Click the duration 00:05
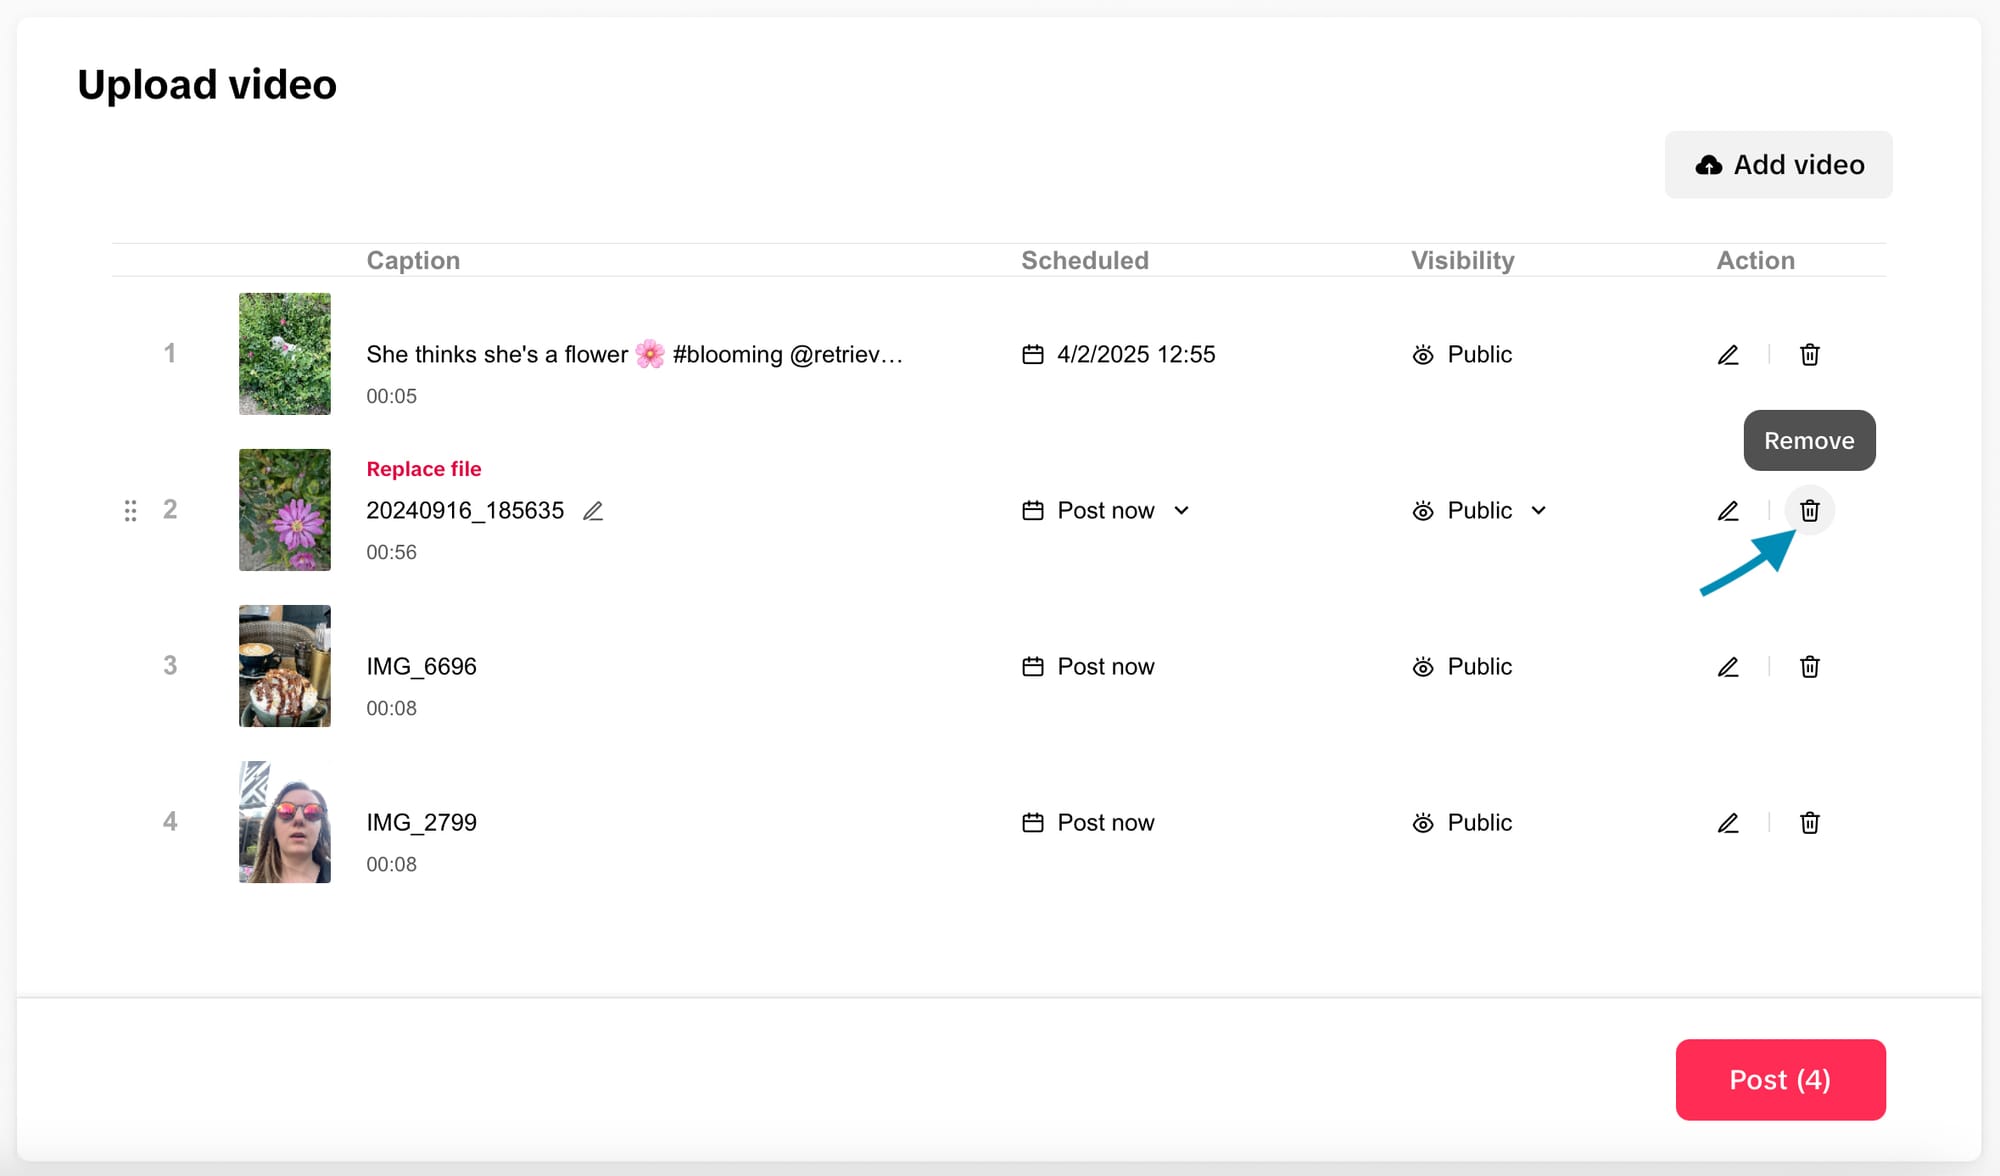 [391, 397]
